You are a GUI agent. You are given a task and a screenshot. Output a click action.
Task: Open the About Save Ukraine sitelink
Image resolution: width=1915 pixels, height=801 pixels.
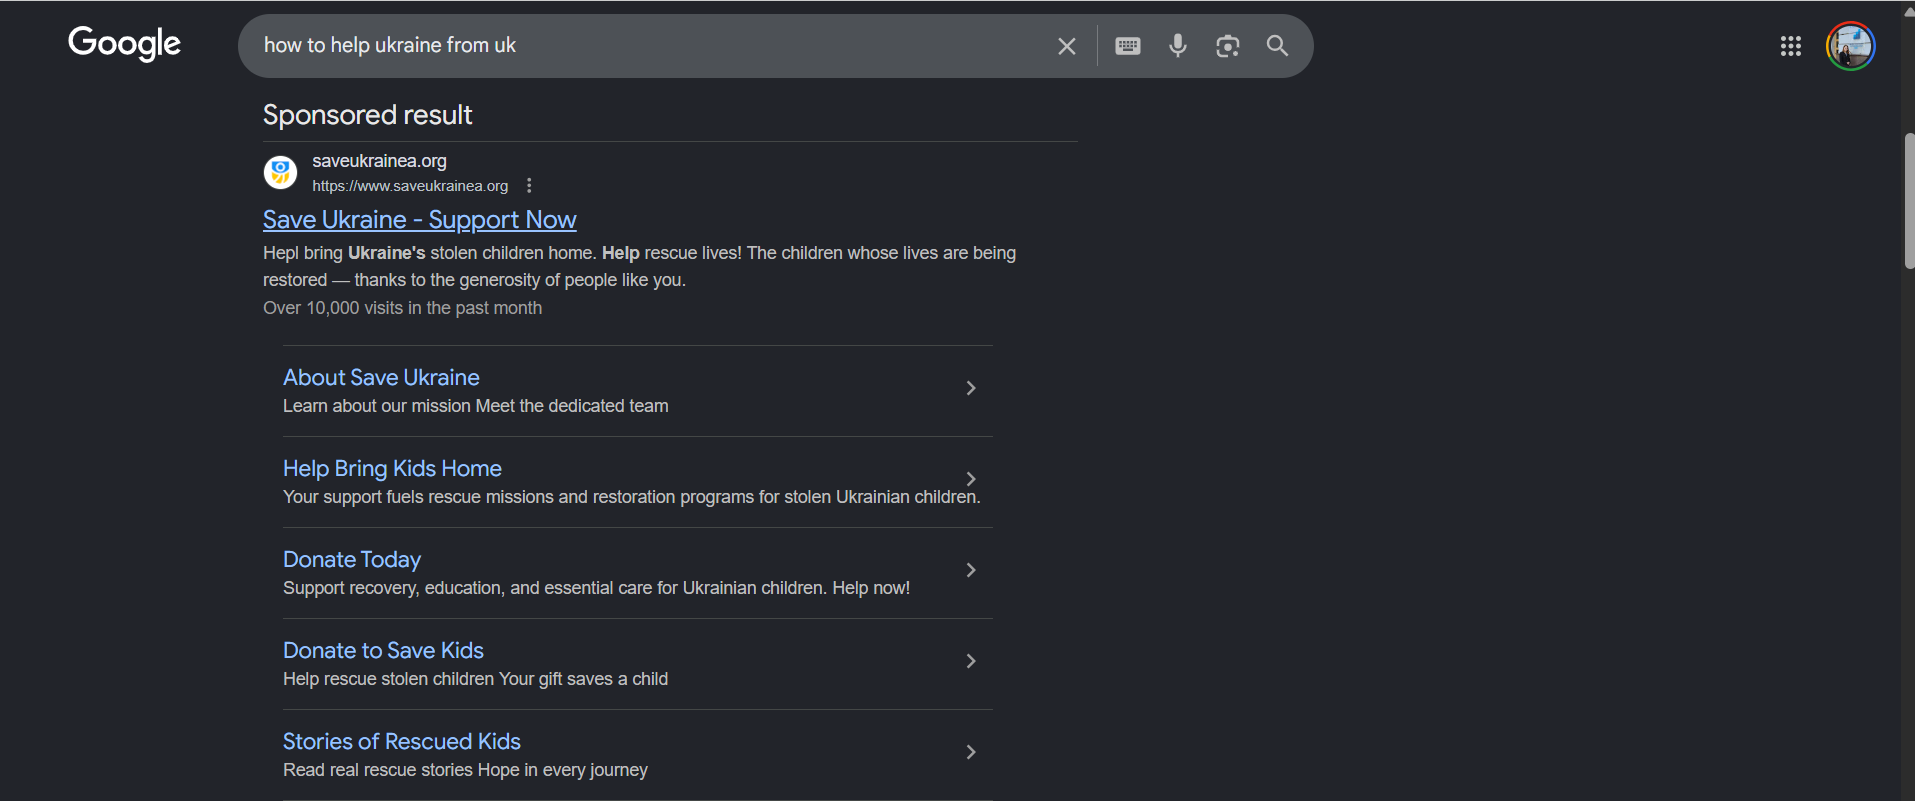[x=381, y=377]
